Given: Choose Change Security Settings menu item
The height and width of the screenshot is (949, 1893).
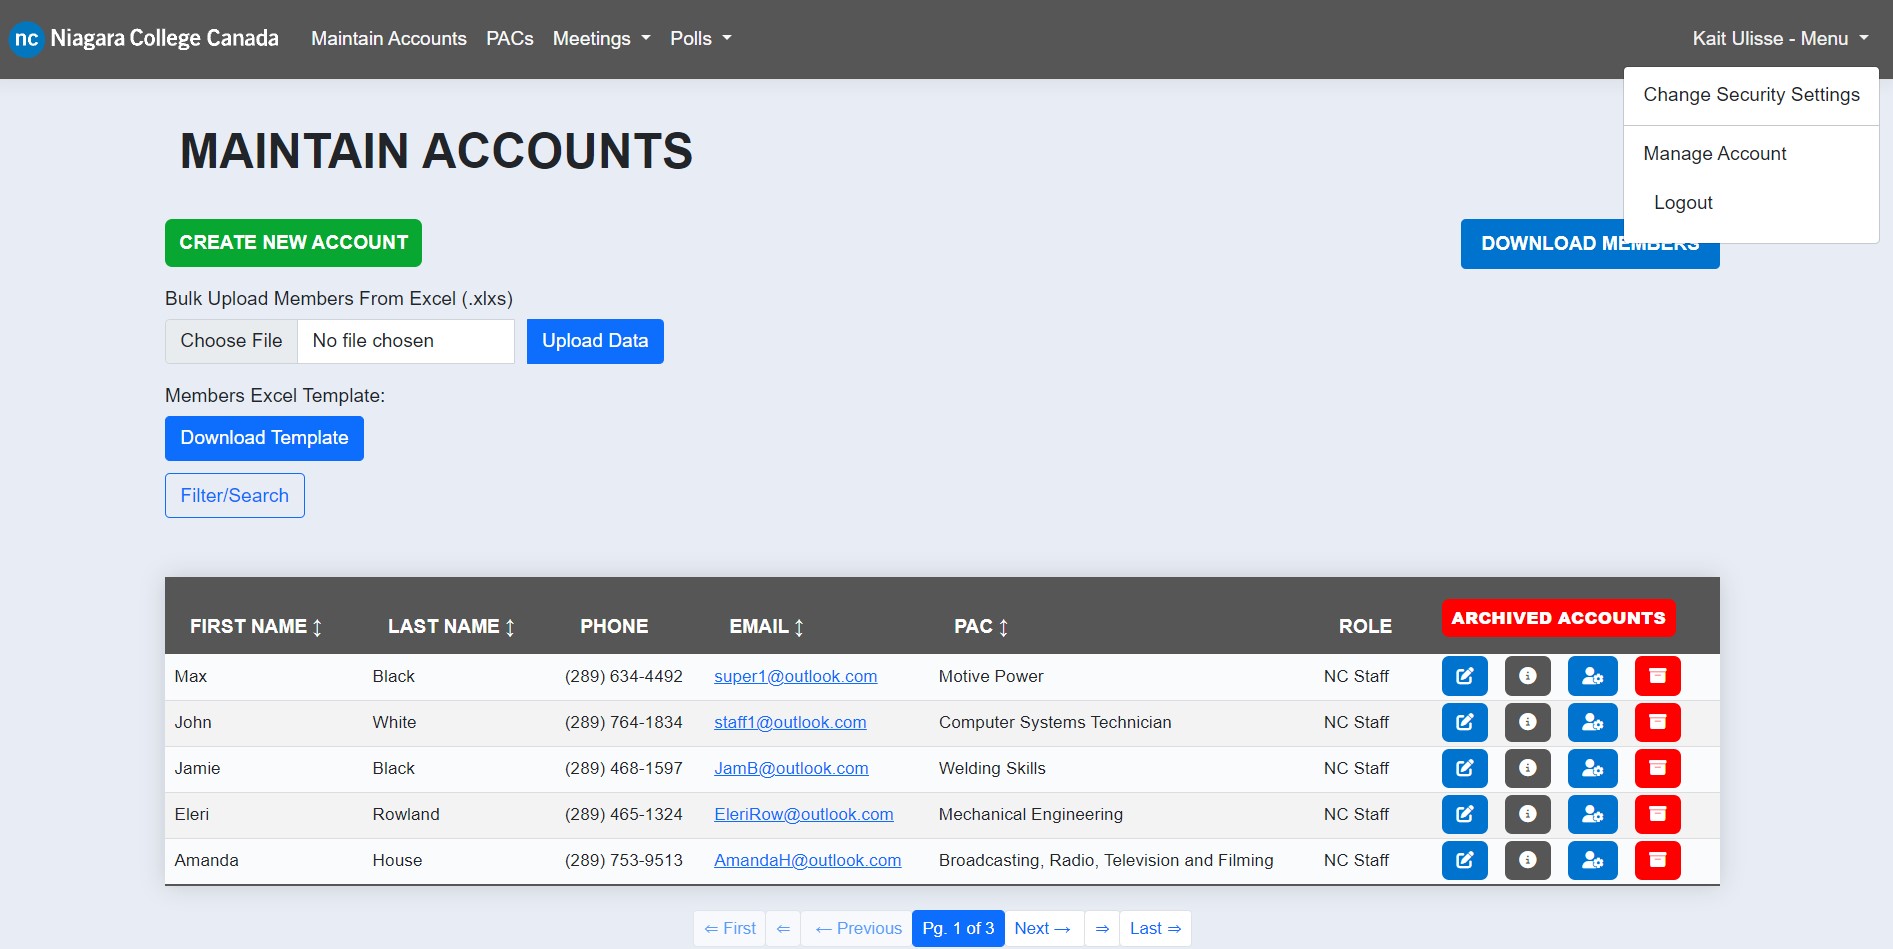Looking at the screenshot, I should (x=1751, y=95).
